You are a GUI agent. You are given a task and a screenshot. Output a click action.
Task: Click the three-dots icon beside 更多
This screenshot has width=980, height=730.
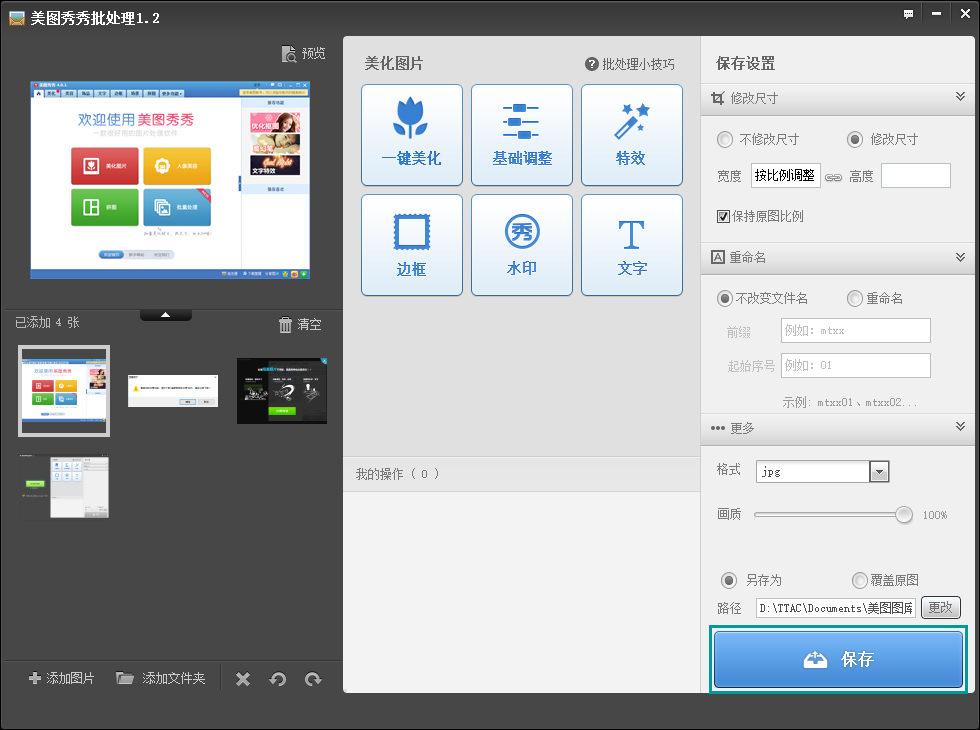pos(718,428)
